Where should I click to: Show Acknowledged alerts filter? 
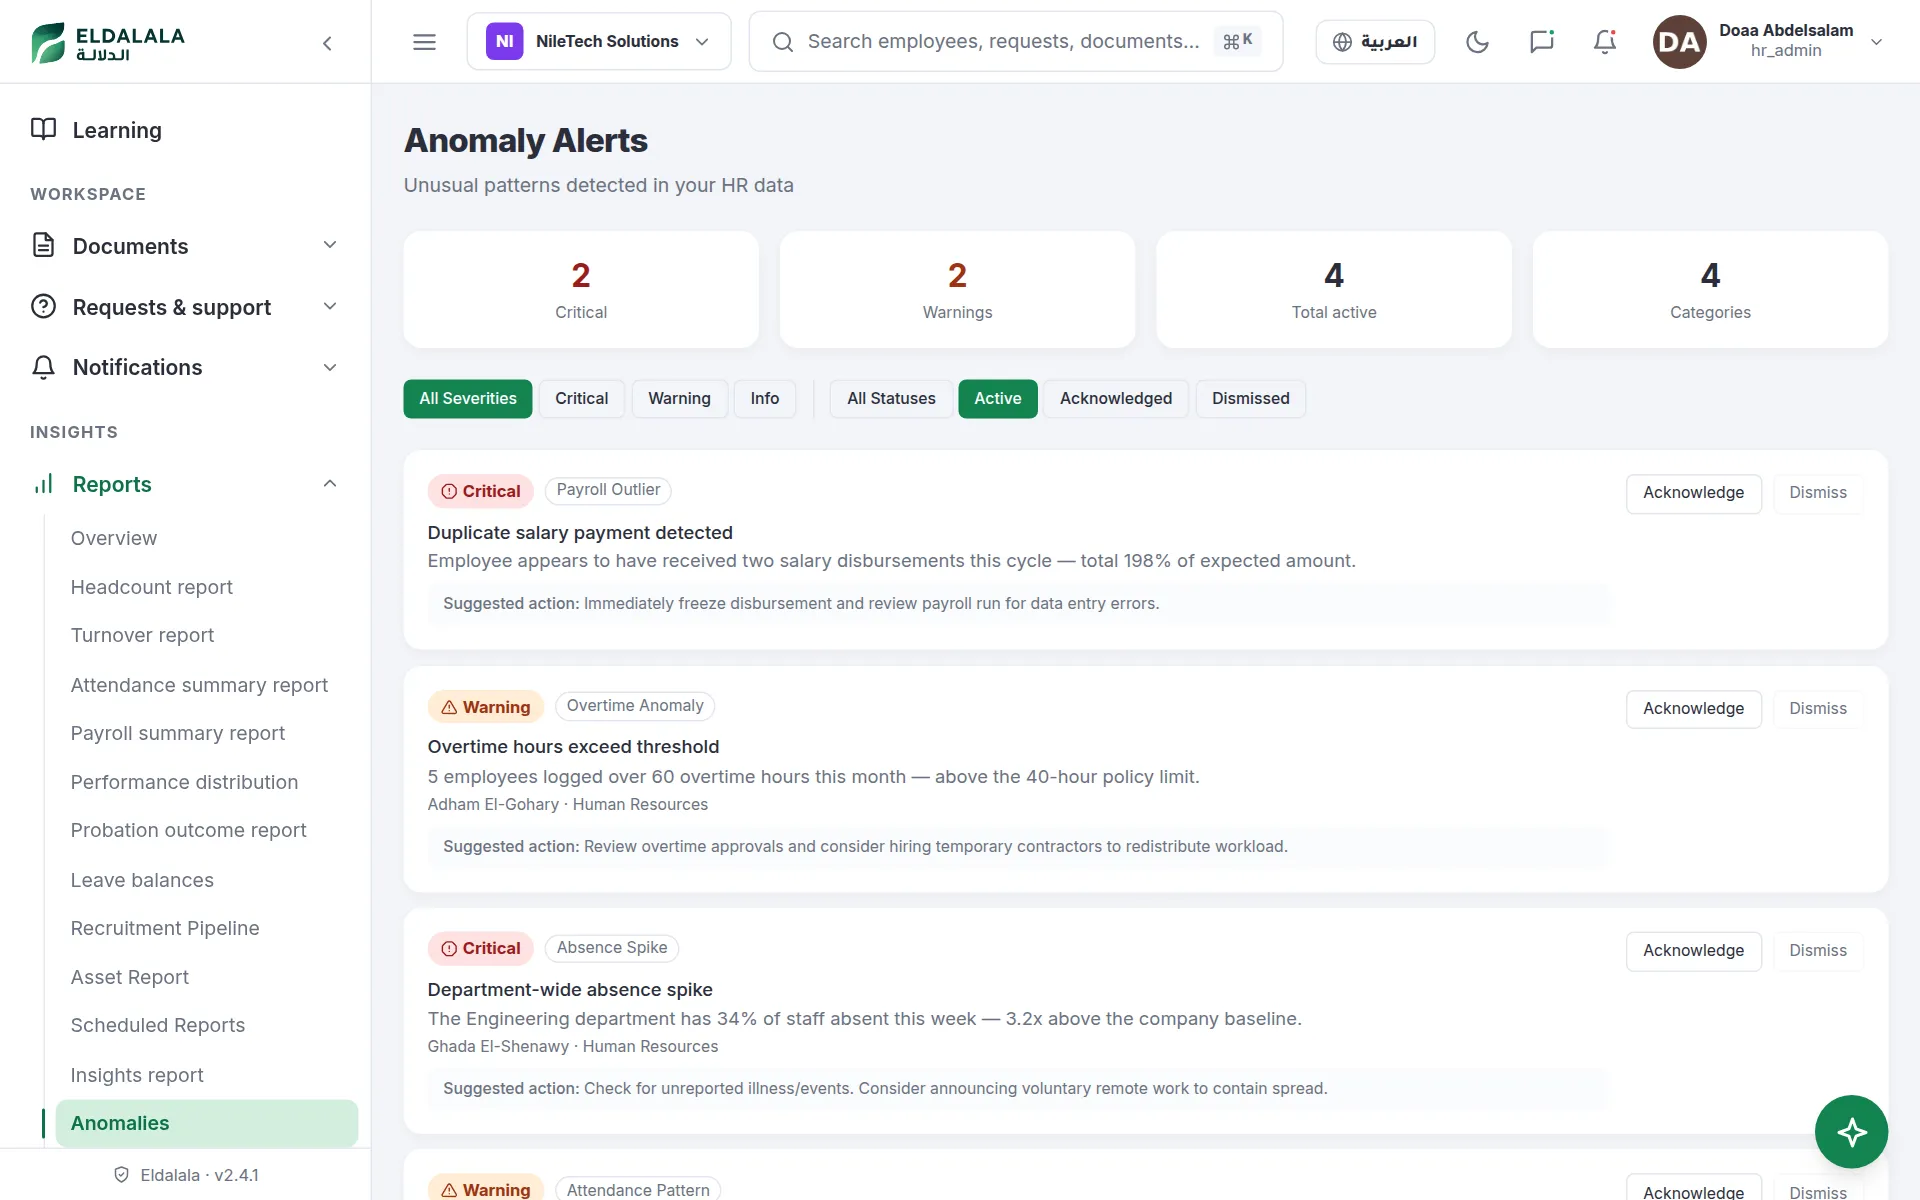[x=1116, y=399]
